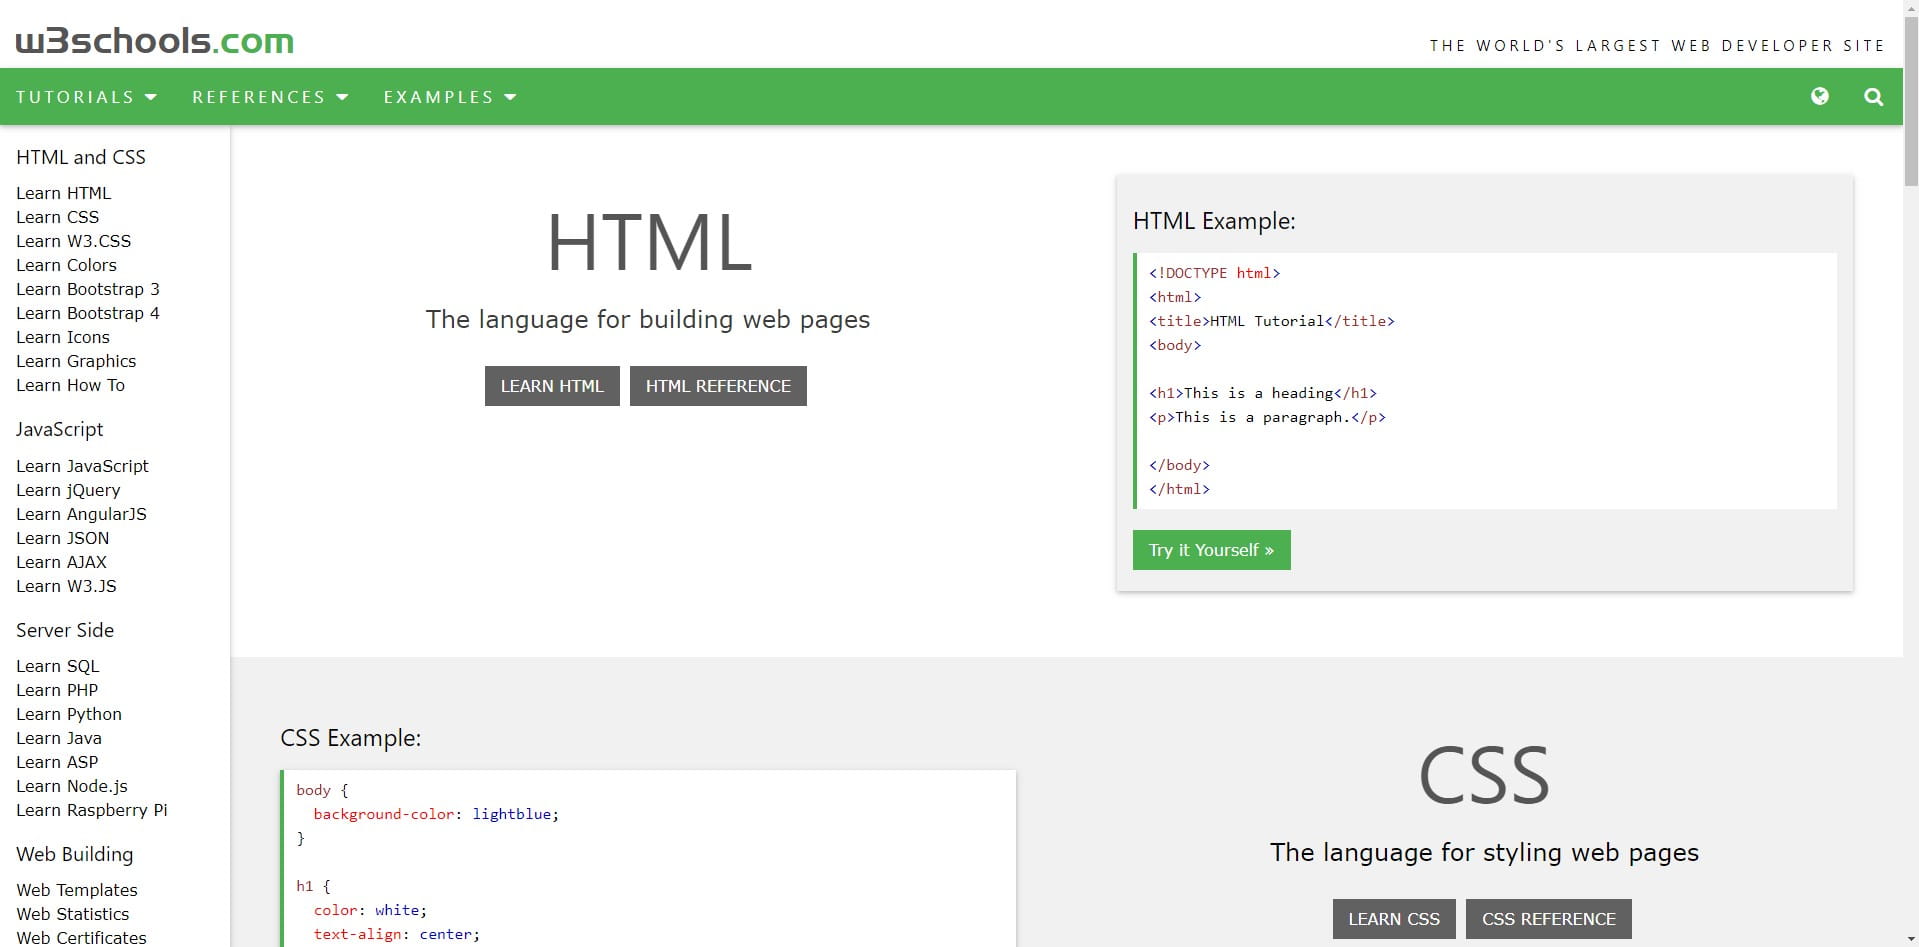Screen dimensions: 1919x947
Task: Click the HTML REFERENCE button
Action: (718, 386)
